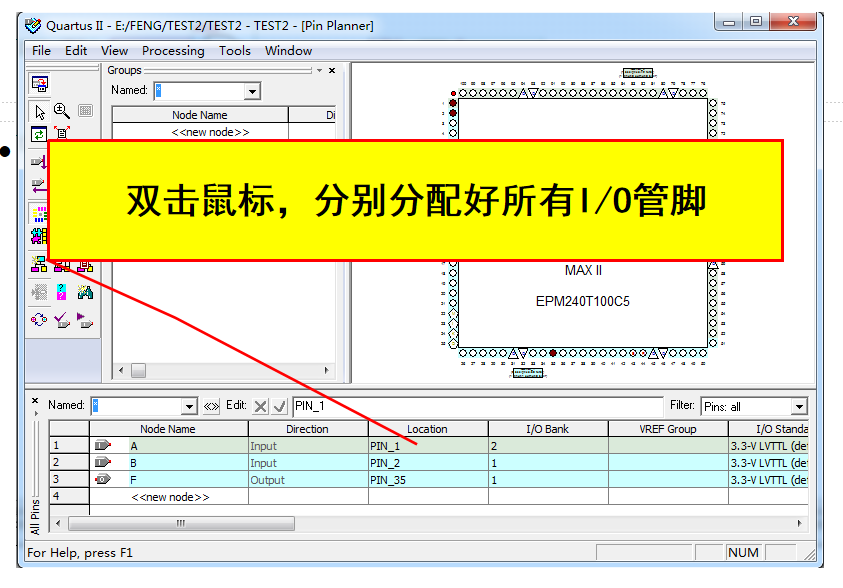Select location cell PIN_2
Image resolution: width=843 pixels, height=588 pixels.
(x=428, y=463)
